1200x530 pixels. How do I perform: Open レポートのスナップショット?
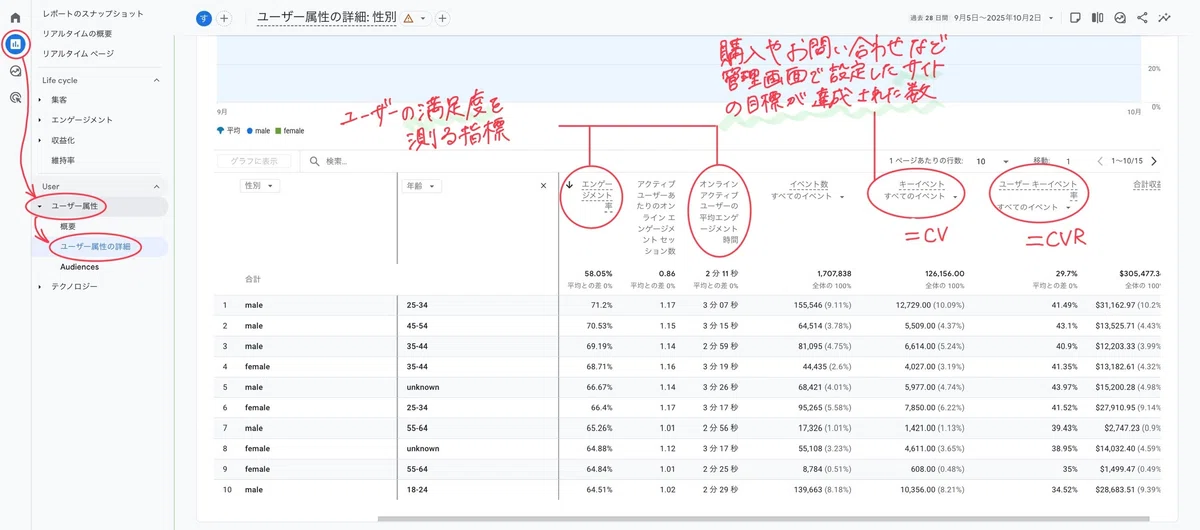(93, 14)
